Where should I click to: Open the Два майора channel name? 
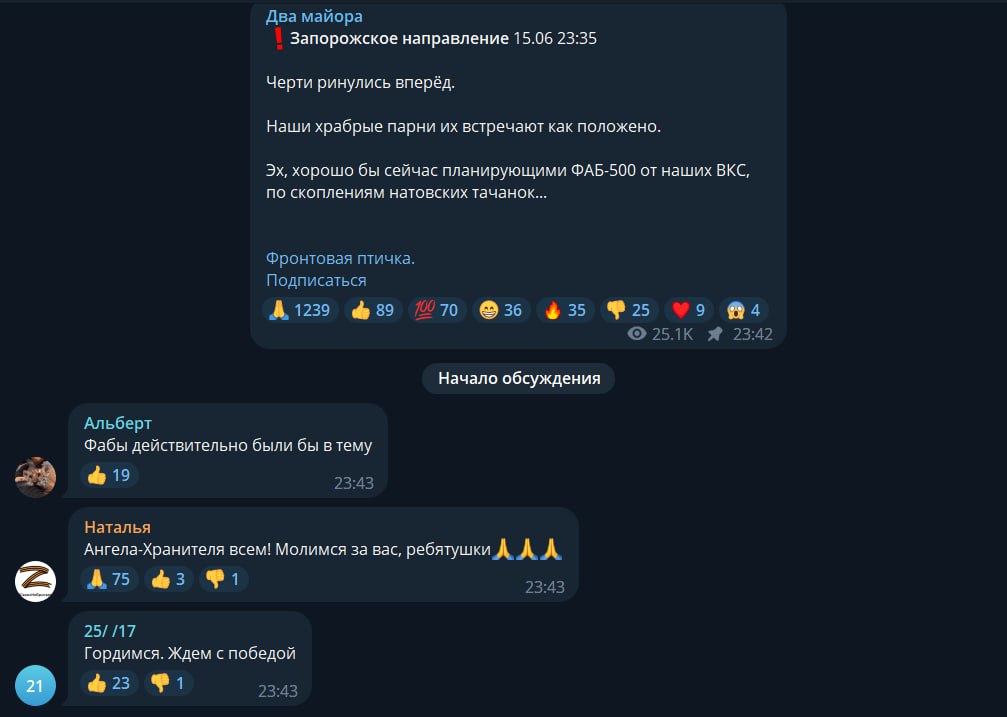[x=314, y=16]
